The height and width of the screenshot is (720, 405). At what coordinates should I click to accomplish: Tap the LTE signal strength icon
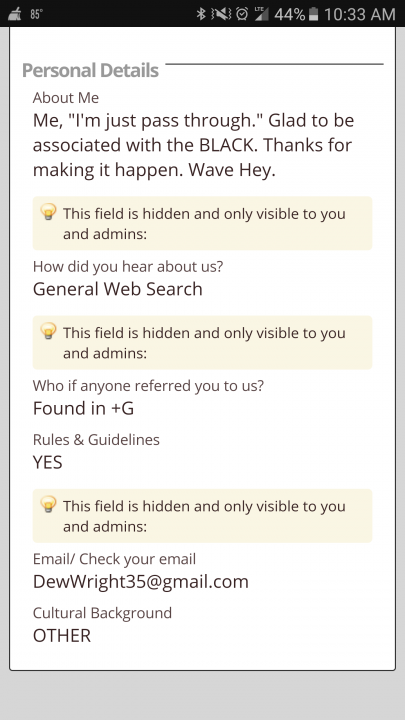pos(261,14)
